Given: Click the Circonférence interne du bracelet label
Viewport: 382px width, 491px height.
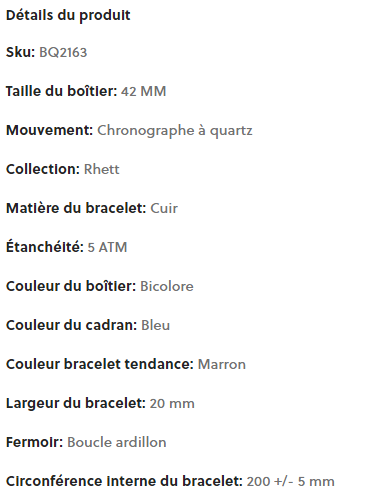Looking at the screenshot, I should click(x=124, y=481).
